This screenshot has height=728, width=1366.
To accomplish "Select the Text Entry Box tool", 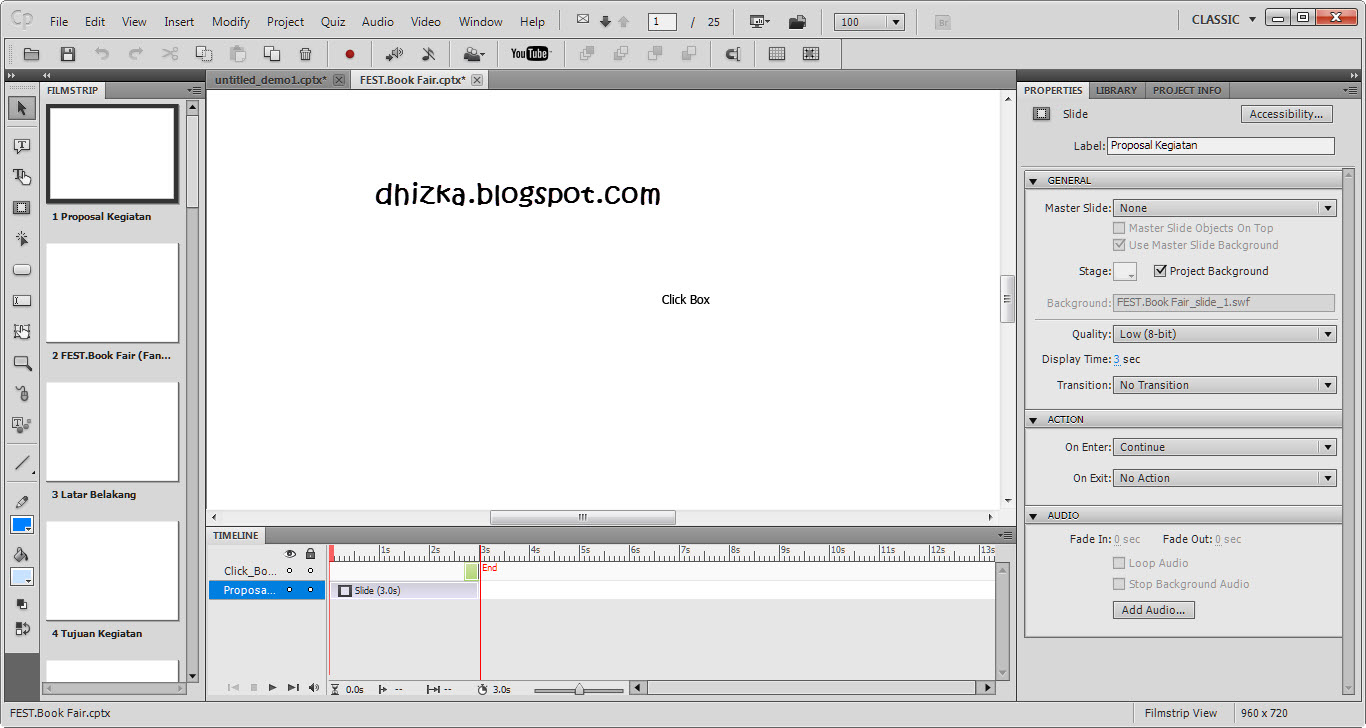I will pos(22,301).
